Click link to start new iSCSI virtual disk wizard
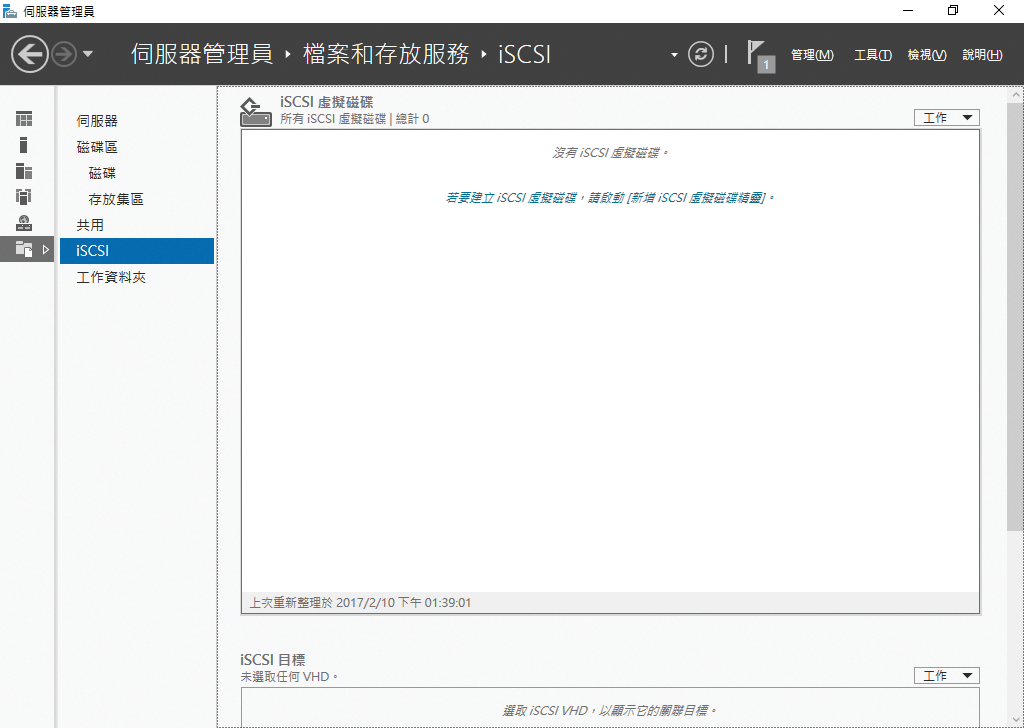This screenshot has width=1024, height=728. pos(609,197)
